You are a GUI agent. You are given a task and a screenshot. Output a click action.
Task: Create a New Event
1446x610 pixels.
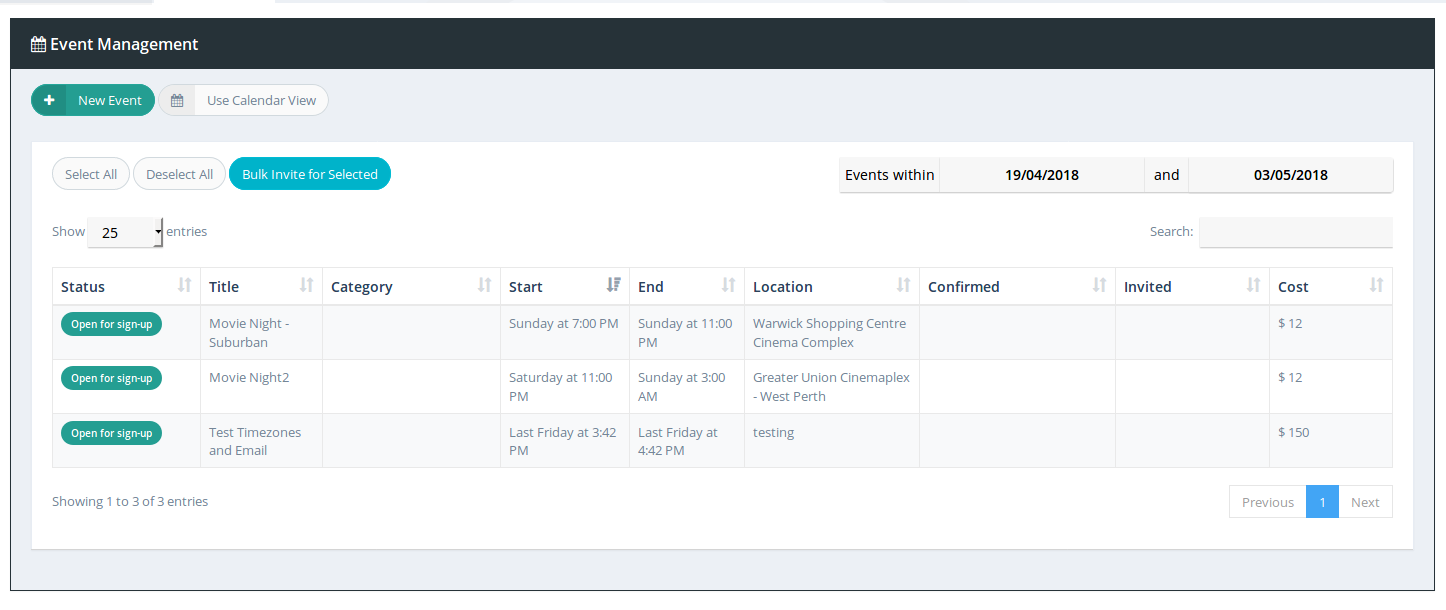(93, 100)
